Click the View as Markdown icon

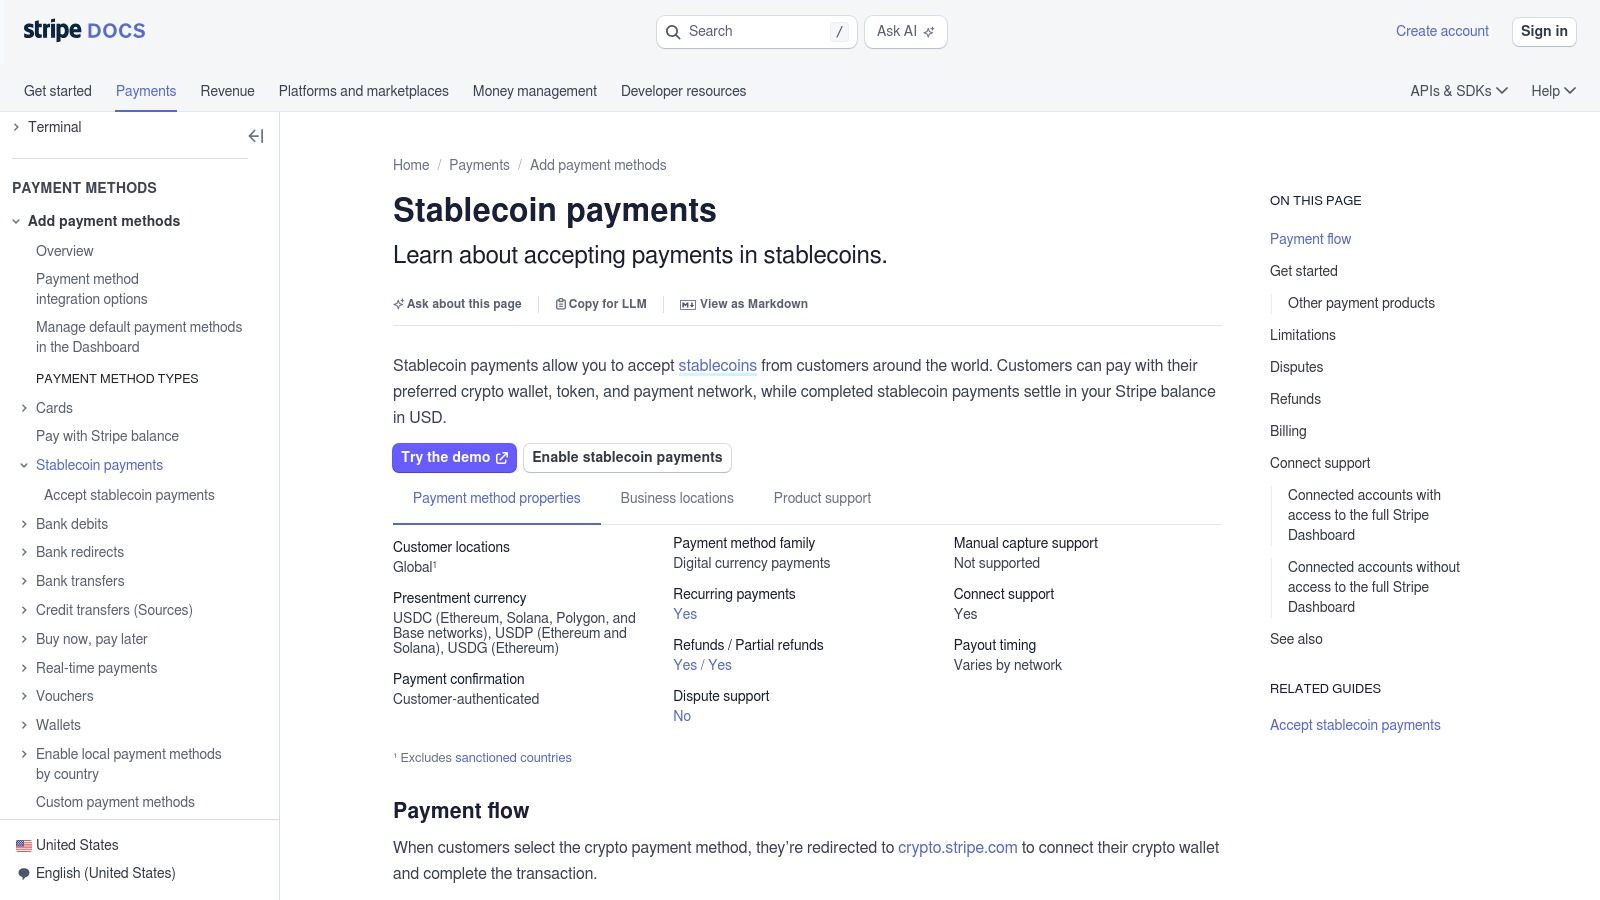pos(687,304)
